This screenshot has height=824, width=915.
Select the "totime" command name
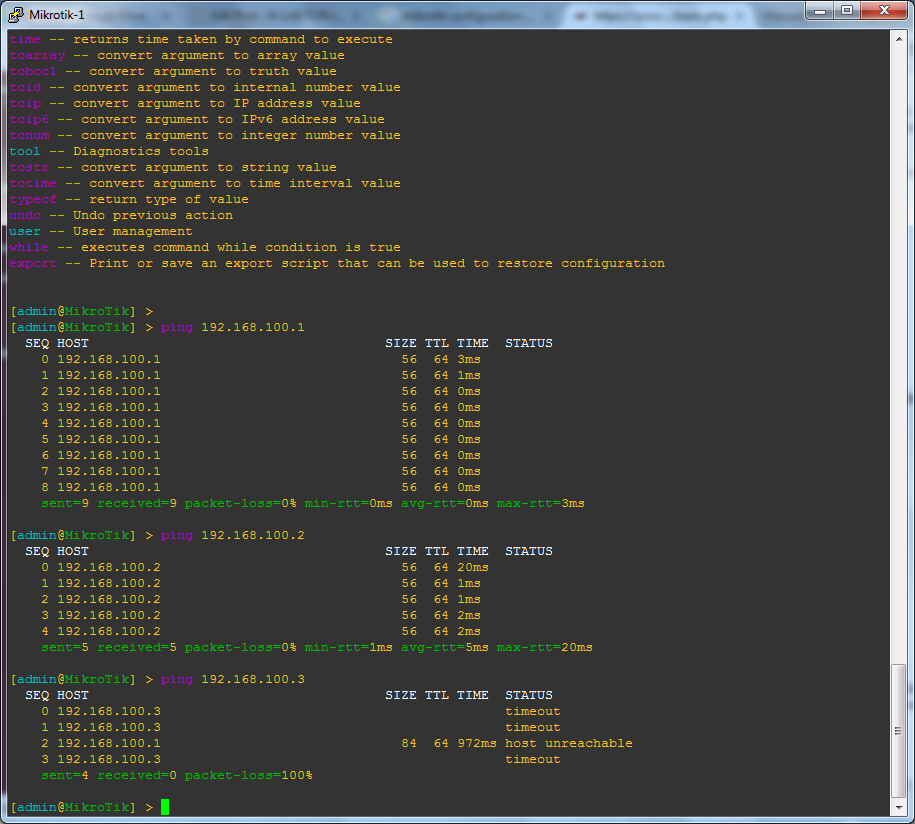tap(33, 183)
